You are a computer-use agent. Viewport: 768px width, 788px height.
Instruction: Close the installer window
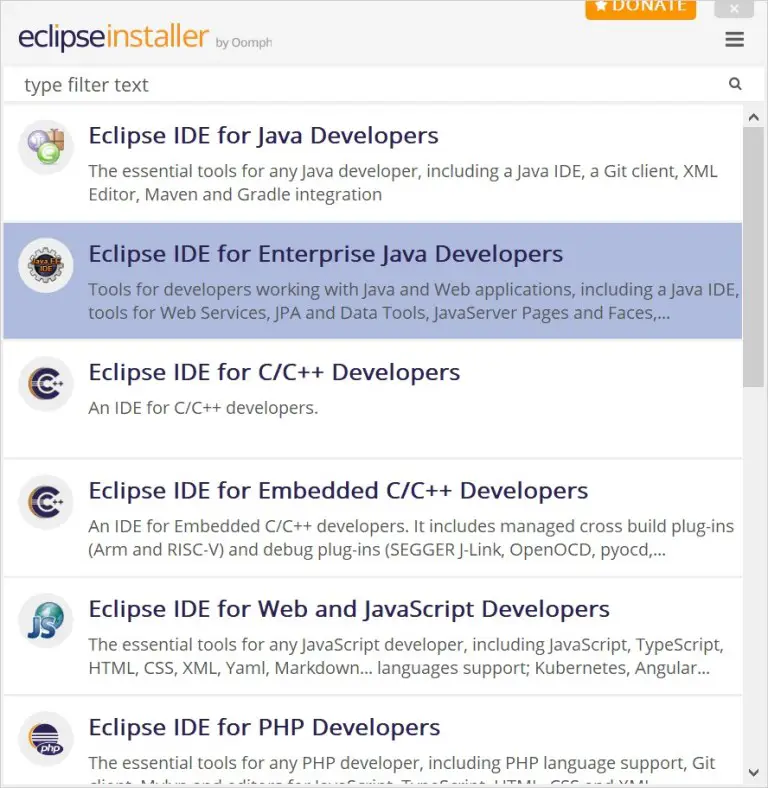[x=734, y=9]
